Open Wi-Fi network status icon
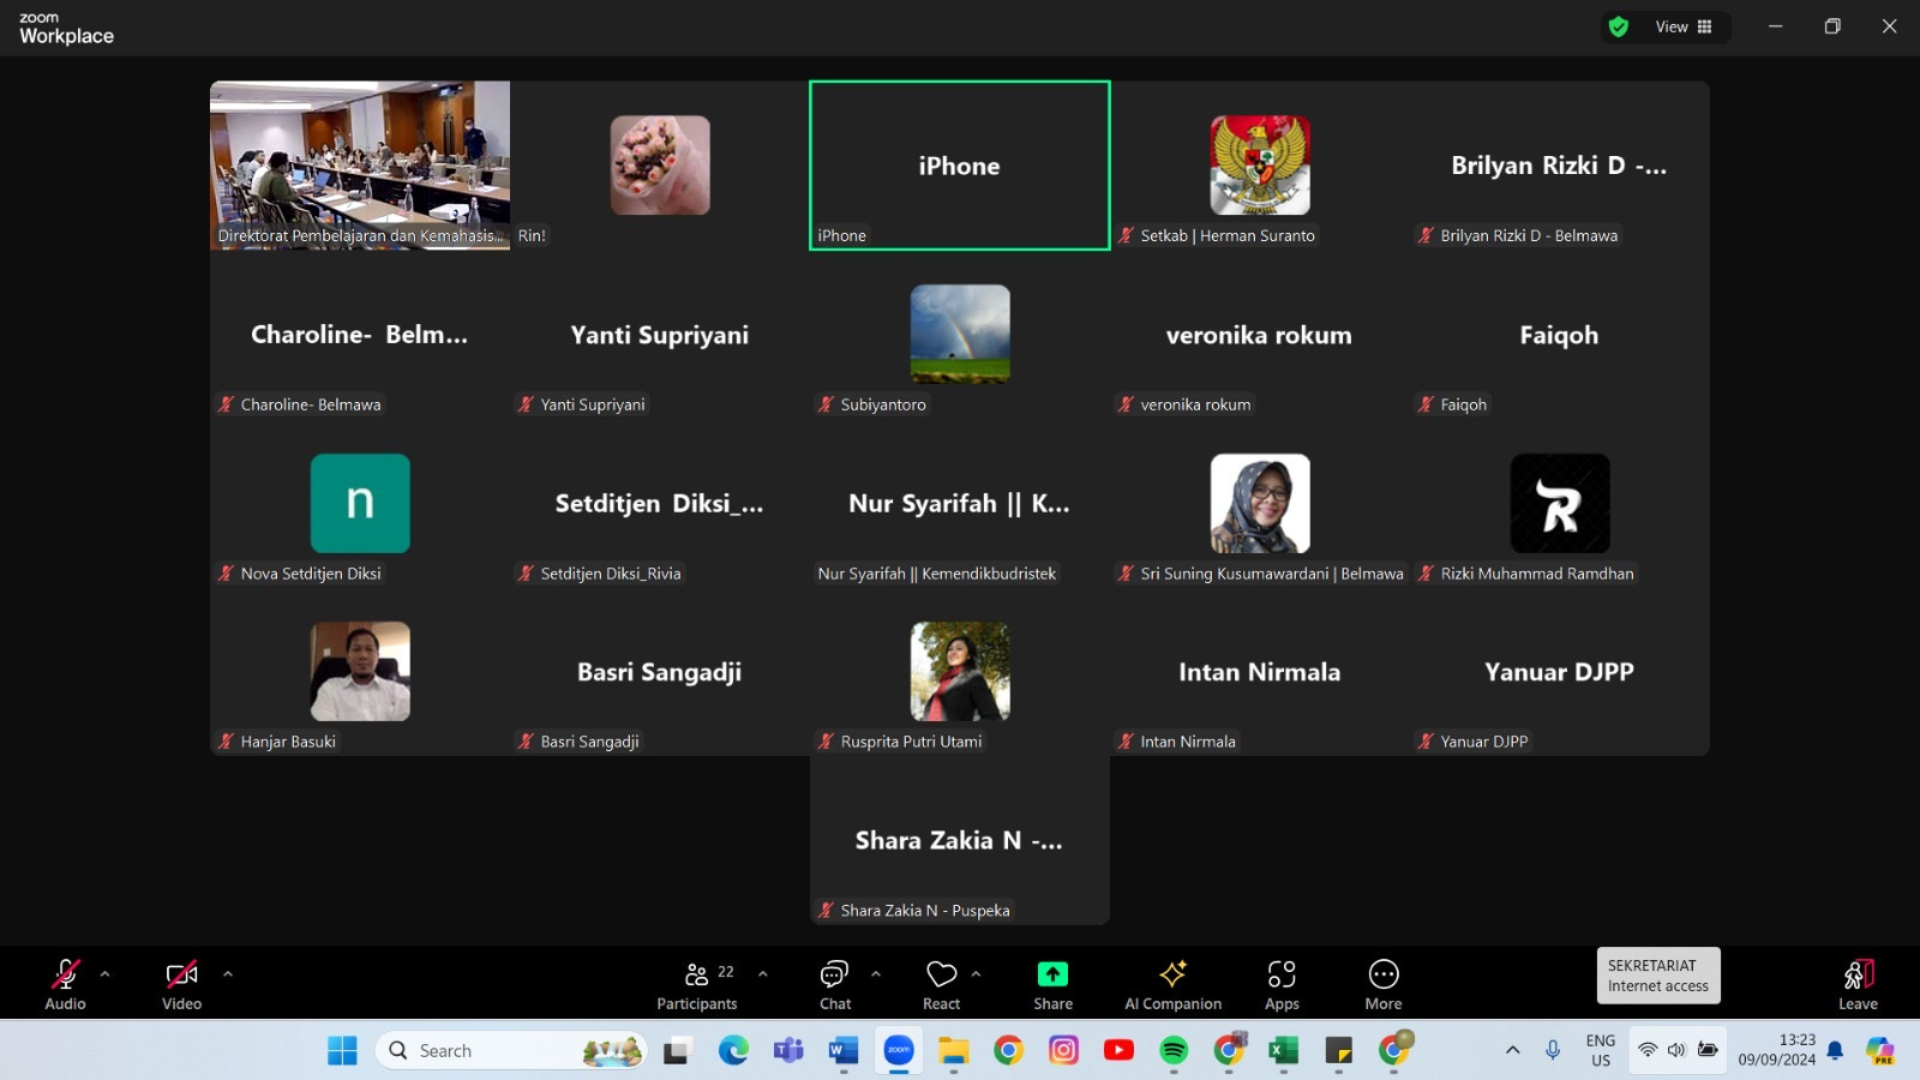This screenshot has width=1920, height=1080. point(1647,1050)
